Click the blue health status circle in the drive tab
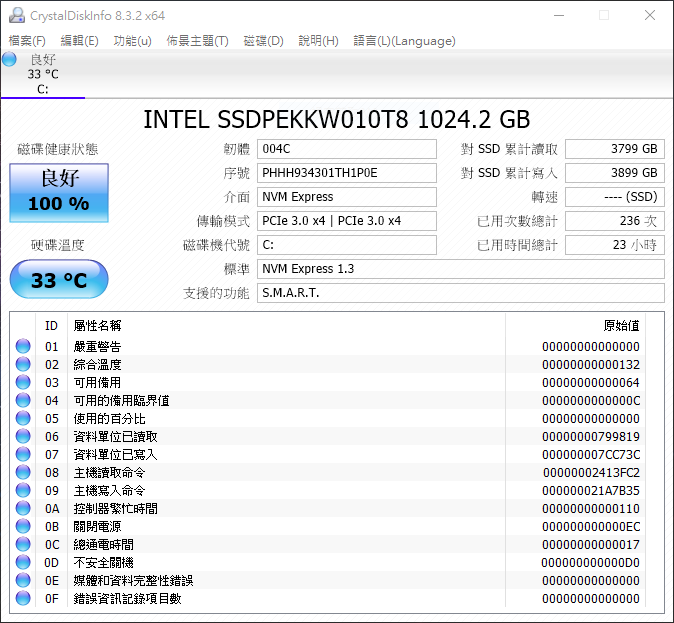Screen dimensions: 674x623 [9, 59]
